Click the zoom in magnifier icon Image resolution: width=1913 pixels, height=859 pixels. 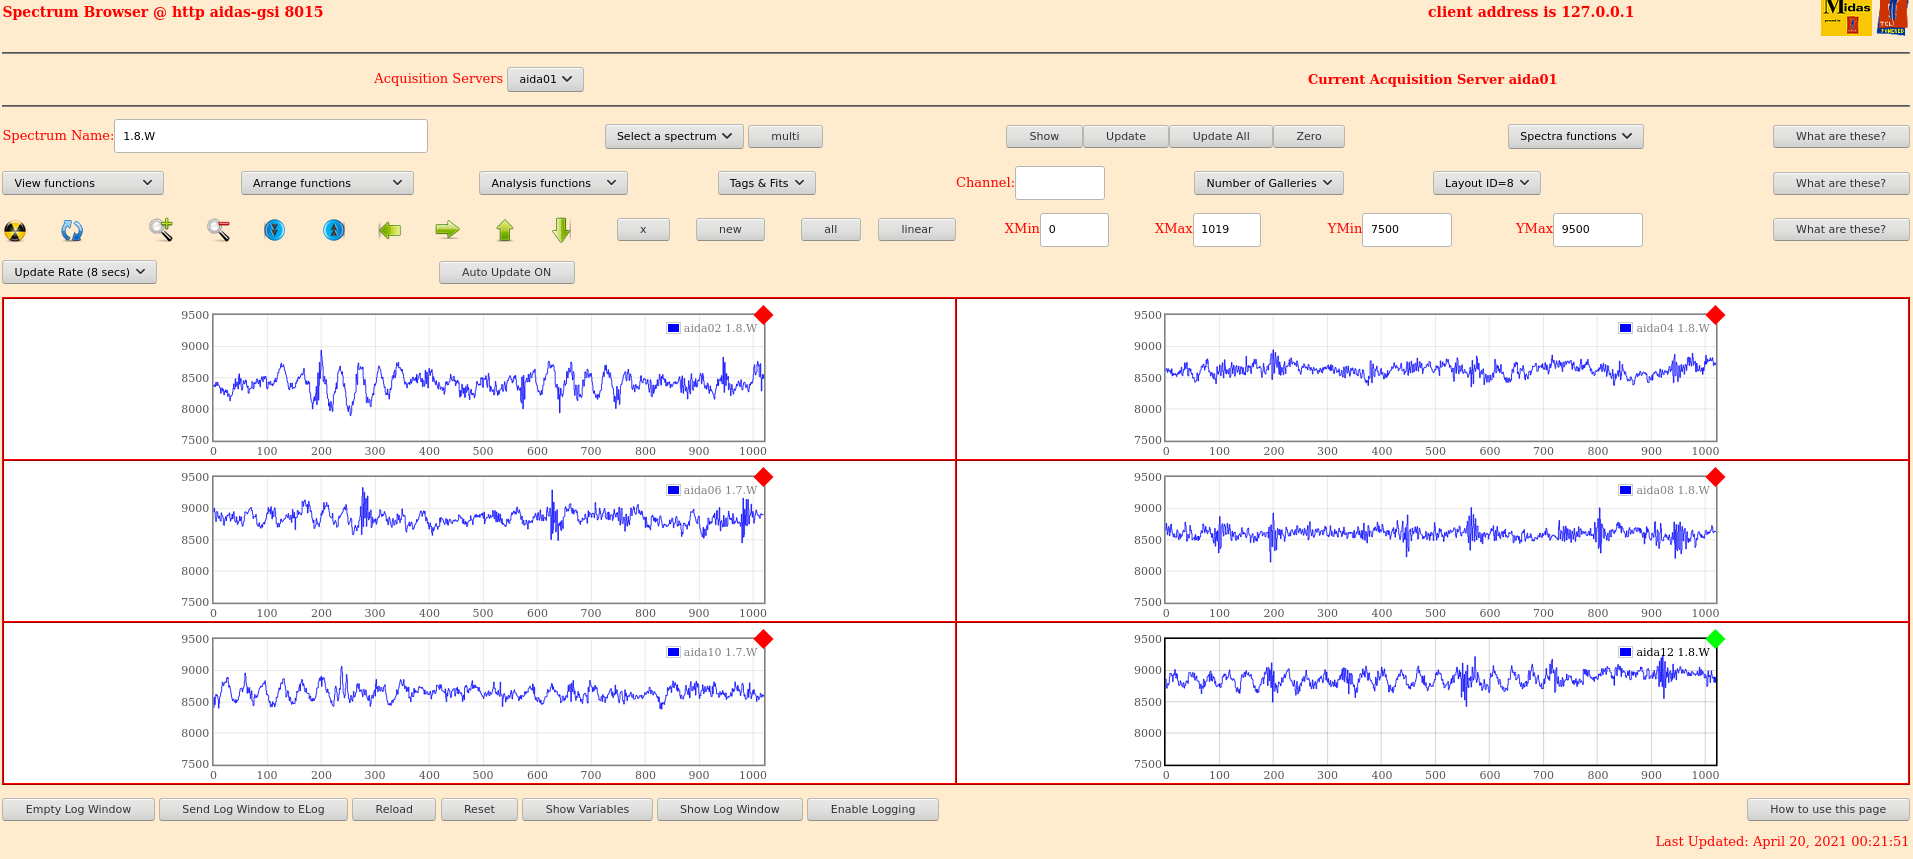pos(161,230)
